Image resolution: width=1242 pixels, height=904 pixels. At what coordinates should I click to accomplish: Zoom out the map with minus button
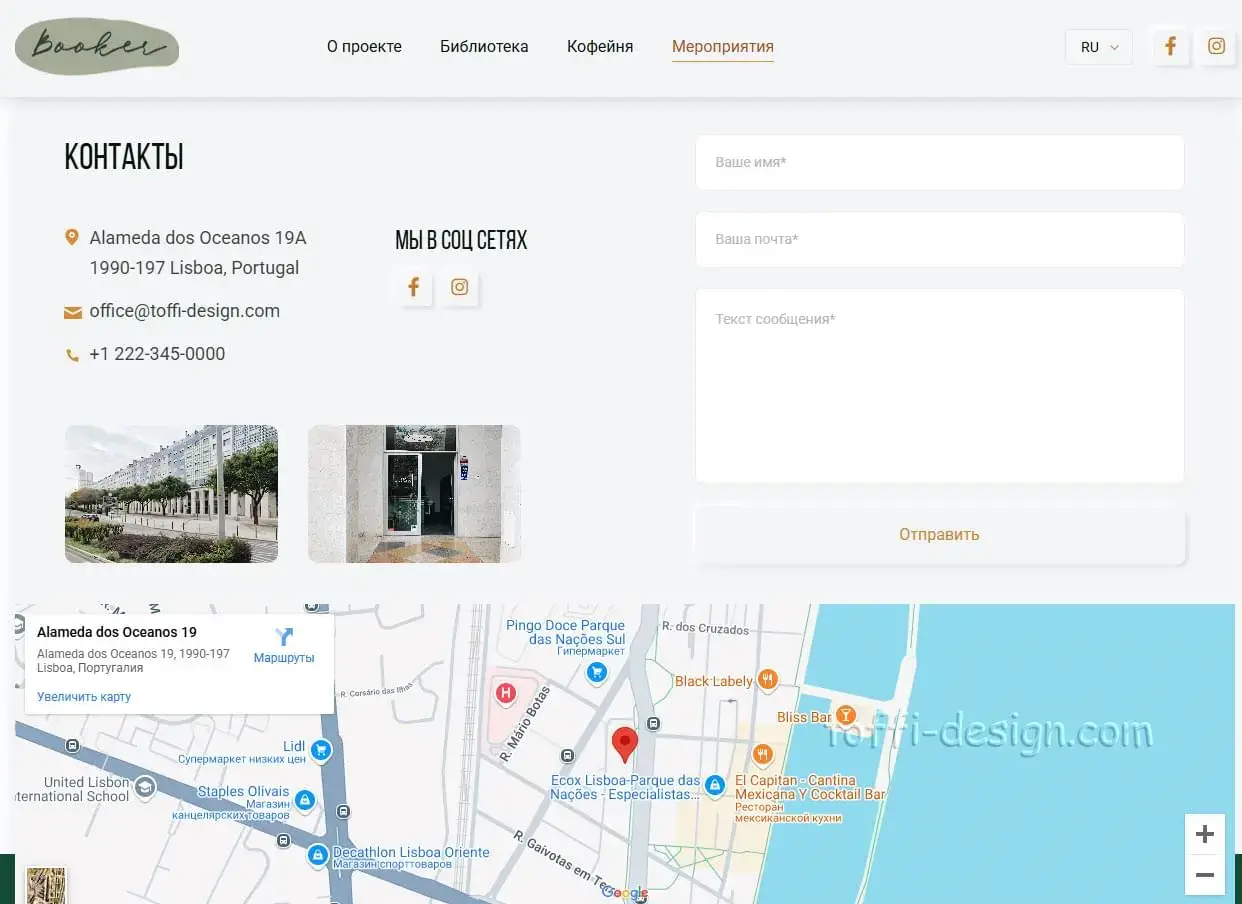tap(1204, 875)
